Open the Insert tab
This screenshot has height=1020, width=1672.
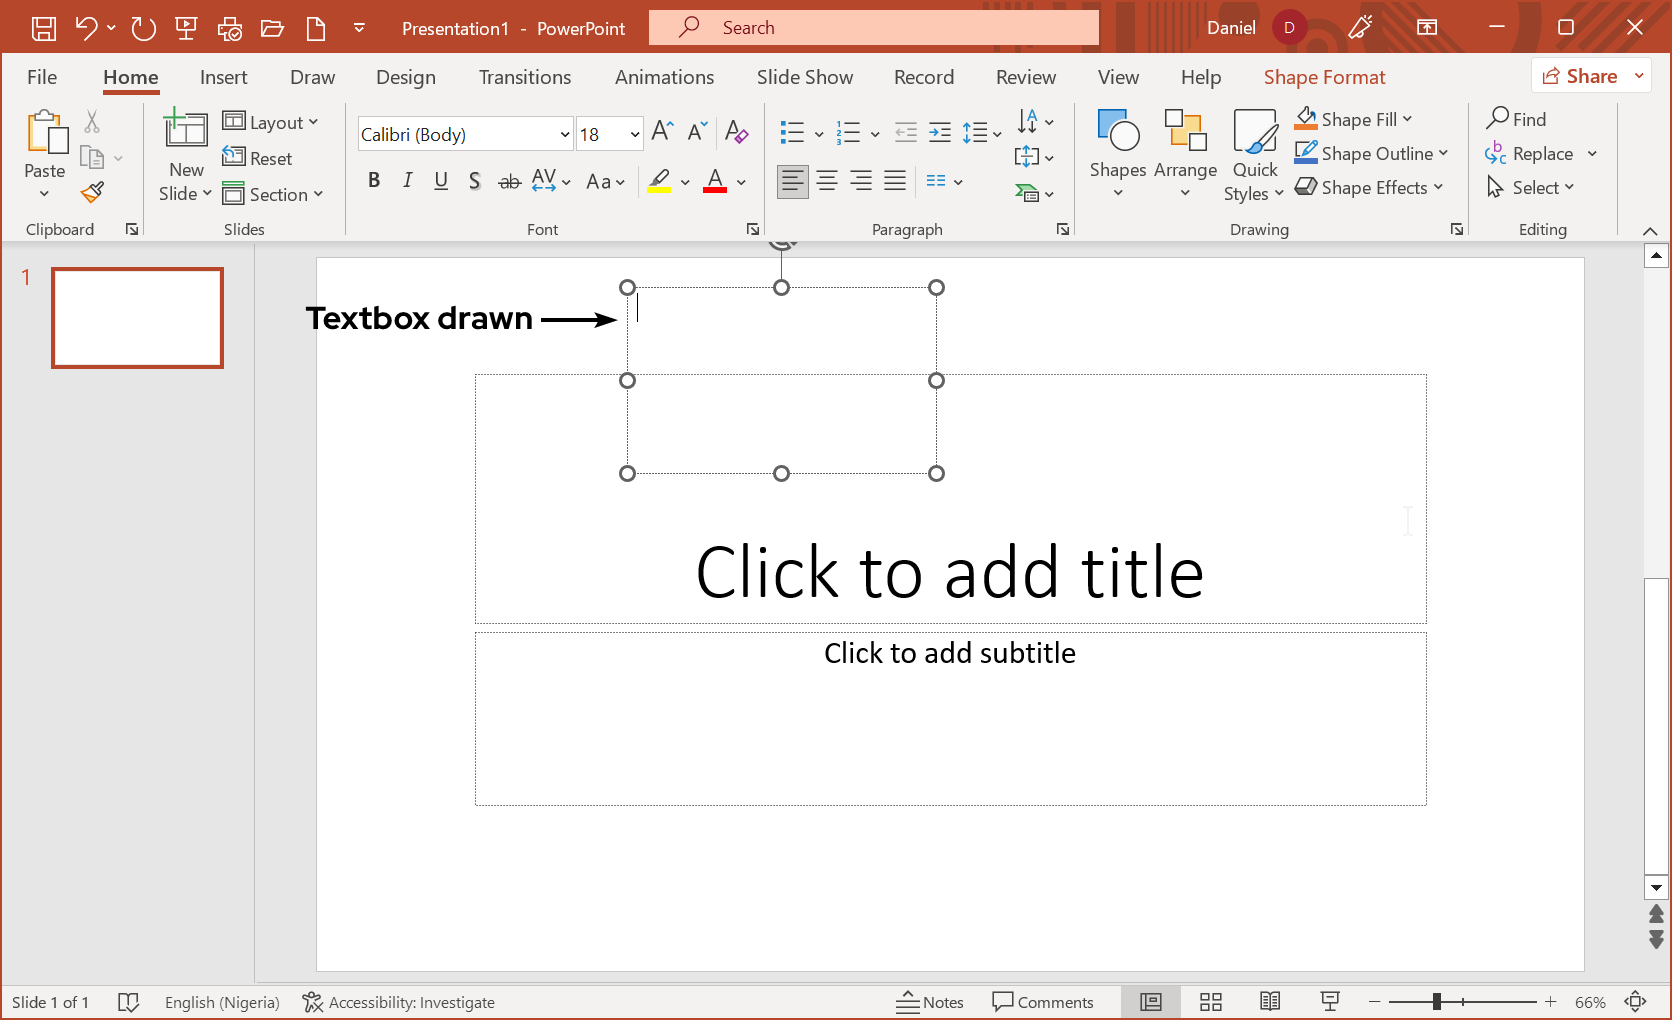[223, 77]
